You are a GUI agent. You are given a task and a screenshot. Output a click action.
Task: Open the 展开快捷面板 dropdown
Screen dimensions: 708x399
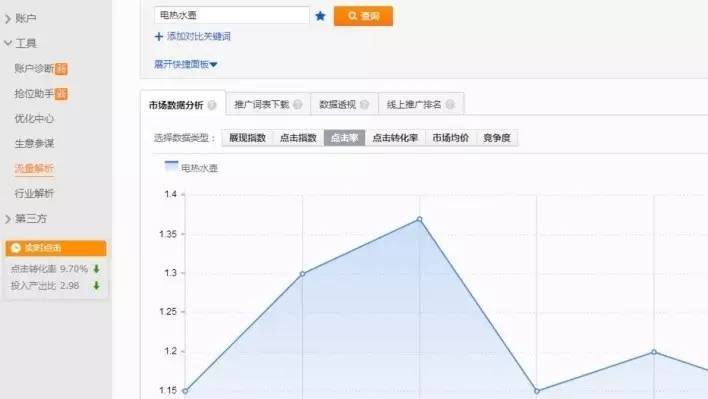pyautogui.click(x=186, y=65)
